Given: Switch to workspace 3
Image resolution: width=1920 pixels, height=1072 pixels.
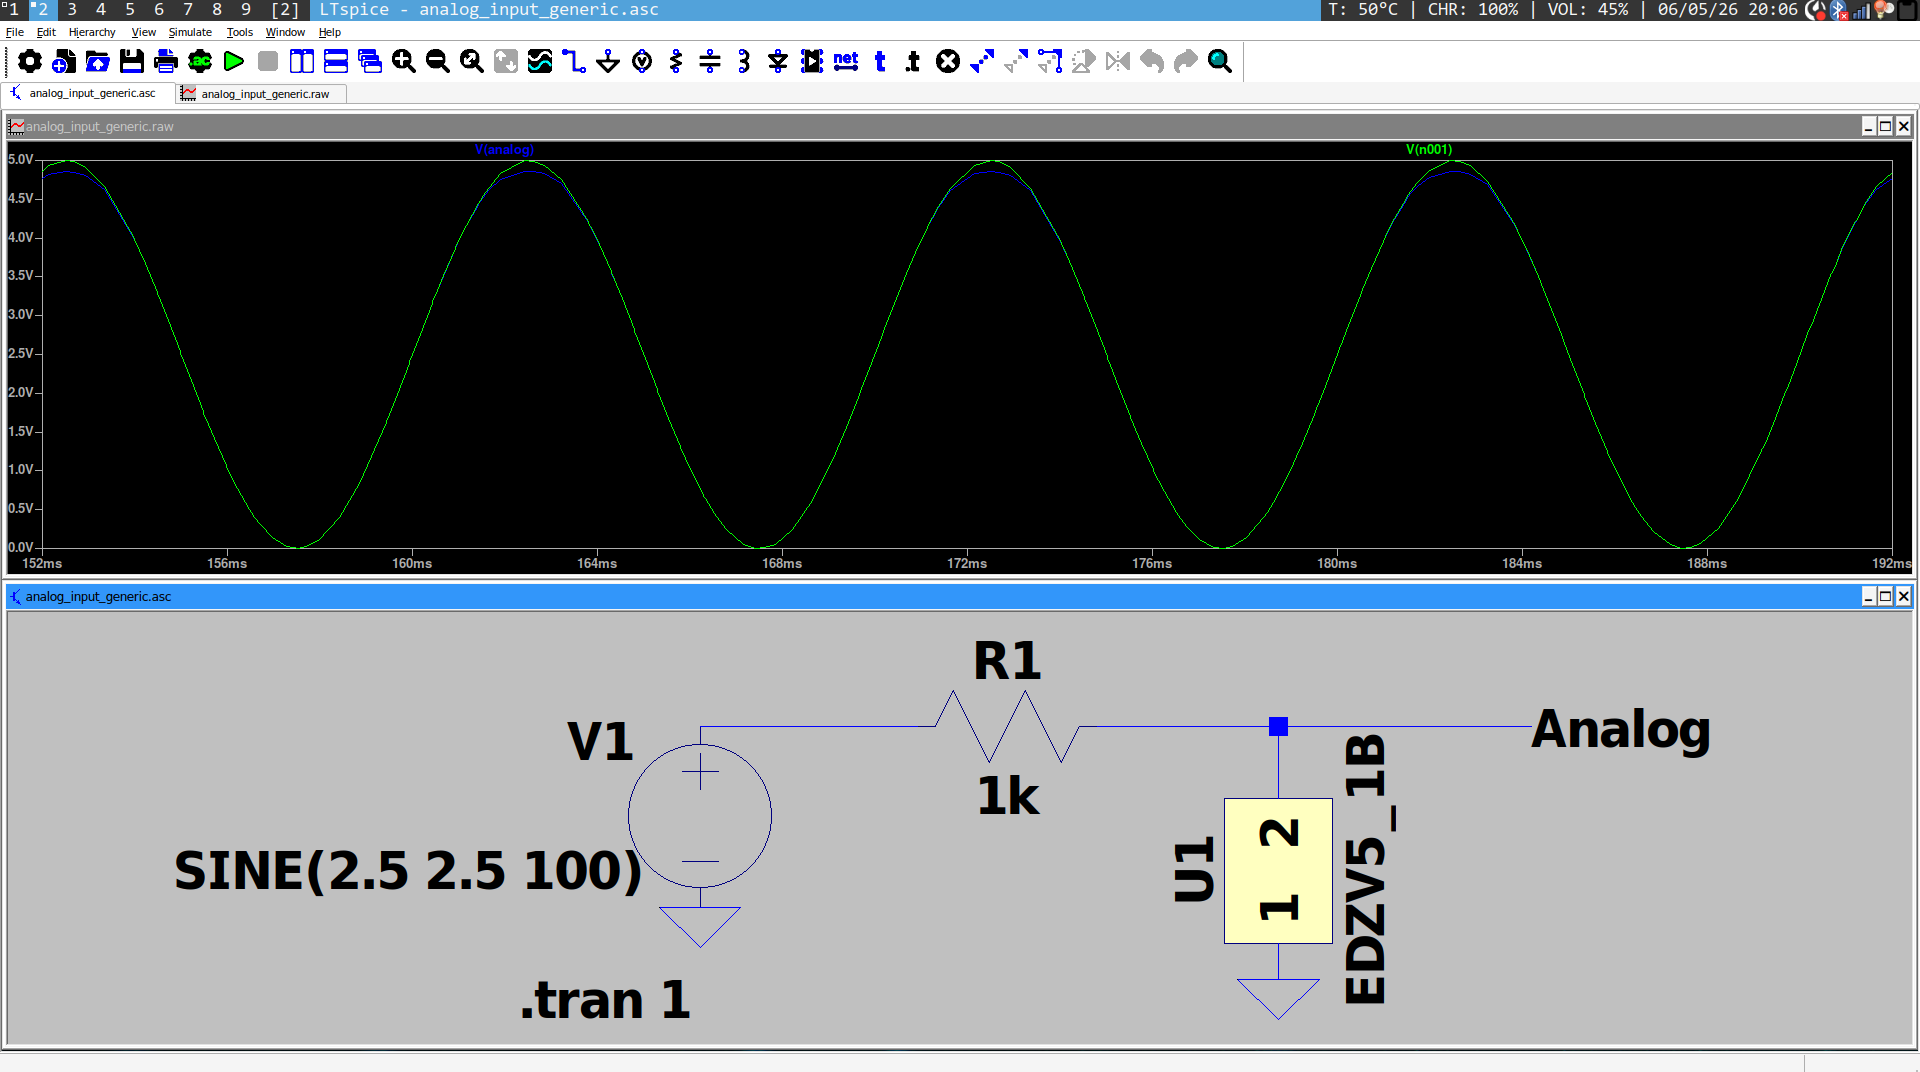Looking at the screenshot, I should 72,9.
